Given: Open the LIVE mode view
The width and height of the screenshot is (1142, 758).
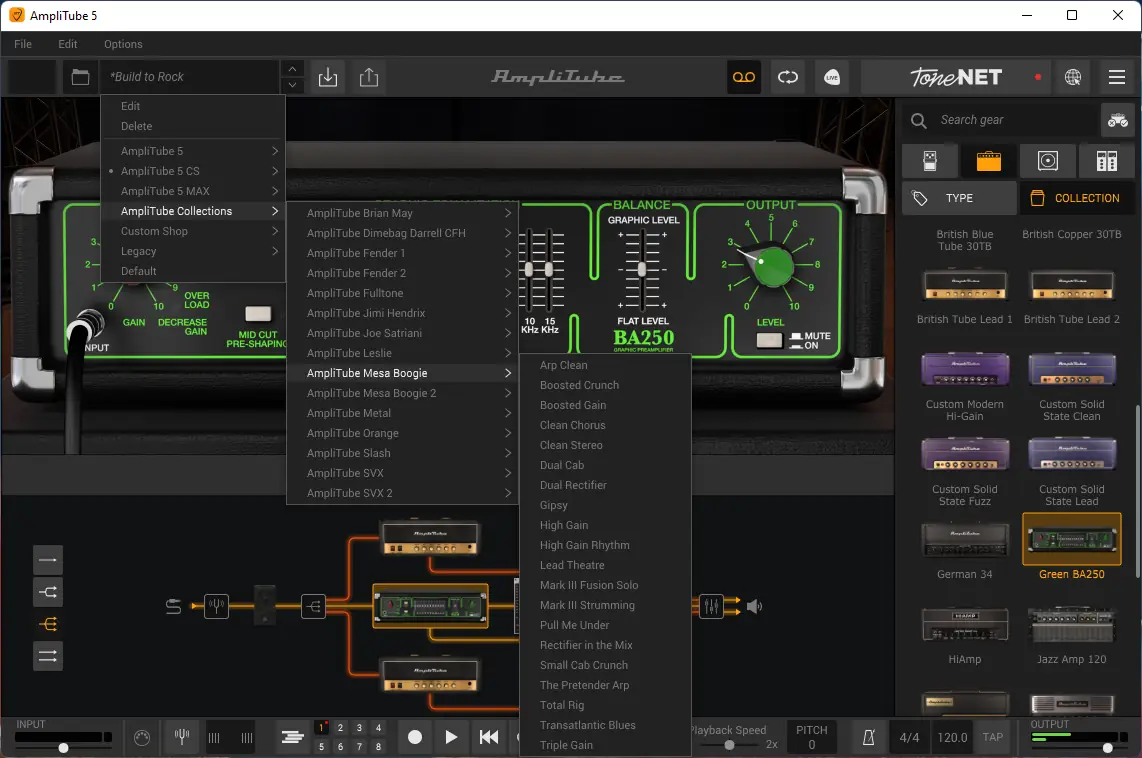Looking at the screenshot, I should [x=831, y=77].
